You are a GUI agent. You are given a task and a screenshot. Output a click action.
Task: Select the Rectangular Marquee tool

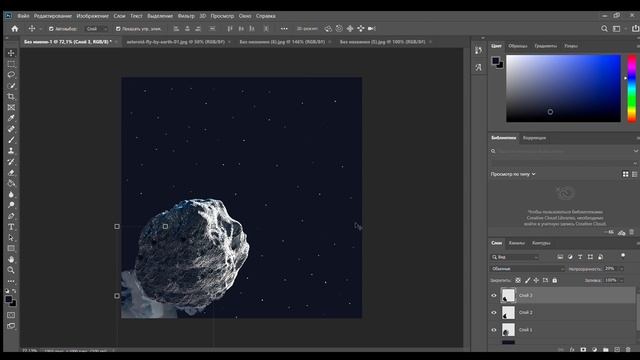11,64
